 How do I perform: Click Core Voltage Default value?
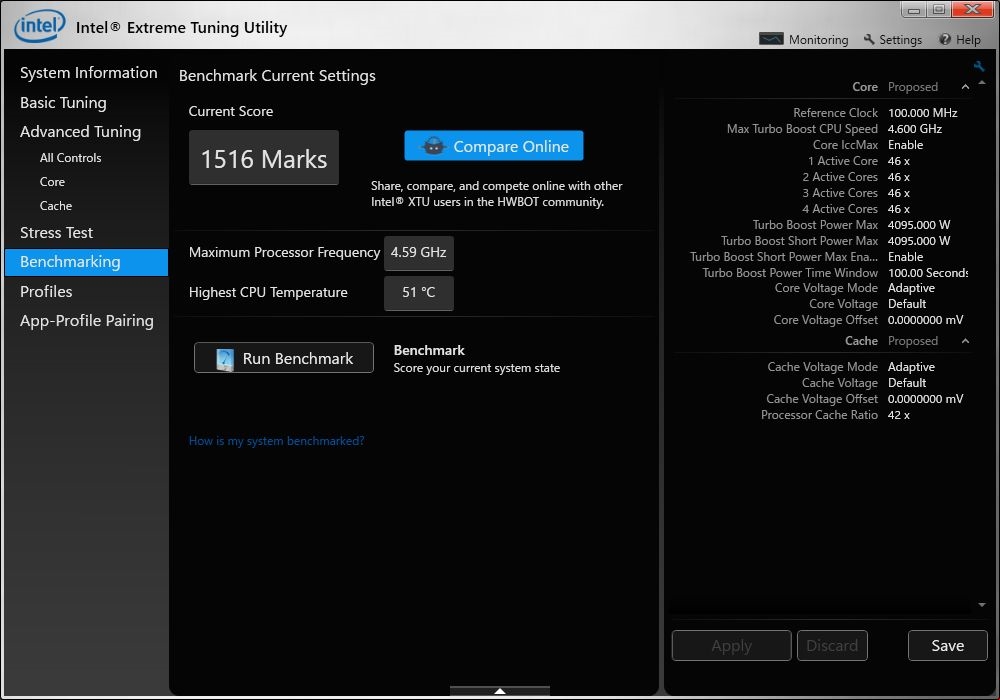coord(907,303)
